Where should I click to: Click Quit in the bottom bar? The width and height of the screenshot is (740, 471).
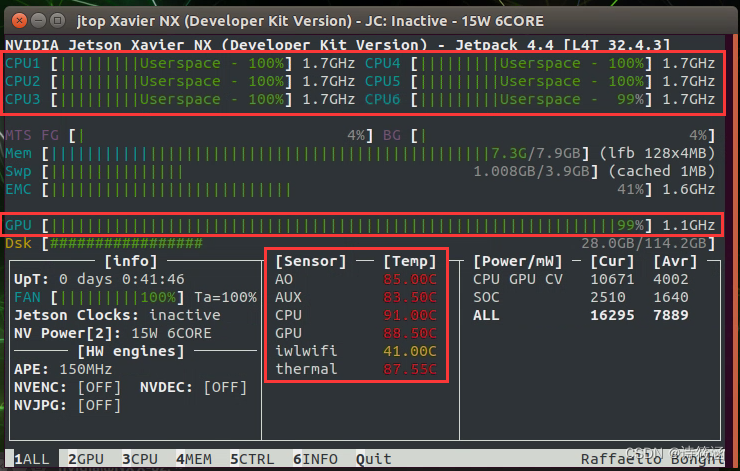374,459
